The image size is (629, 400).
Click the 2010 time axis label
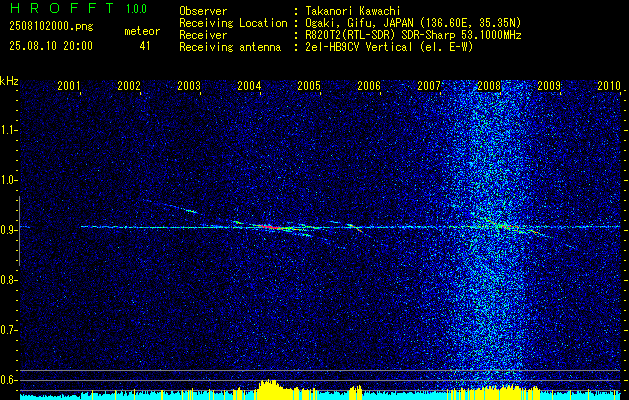(609, 85)
